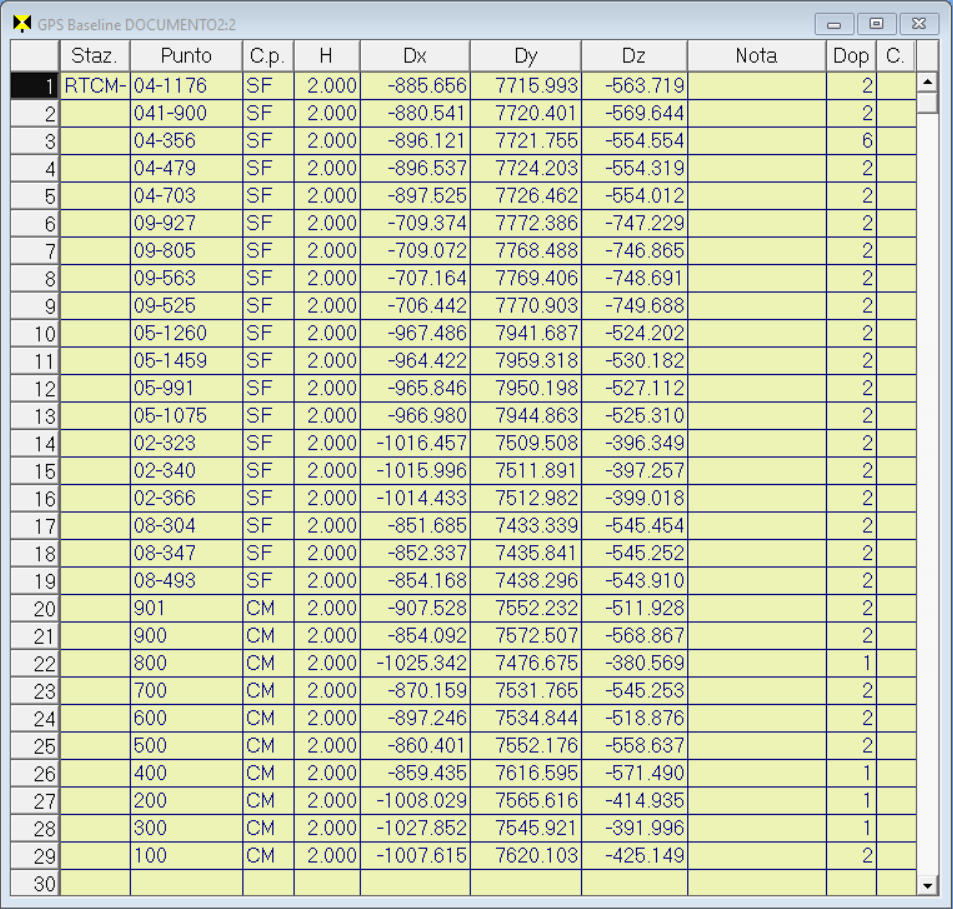This screenshot has height=909, width=953.
Task: Click point cell 901
Action: point(186,608)
